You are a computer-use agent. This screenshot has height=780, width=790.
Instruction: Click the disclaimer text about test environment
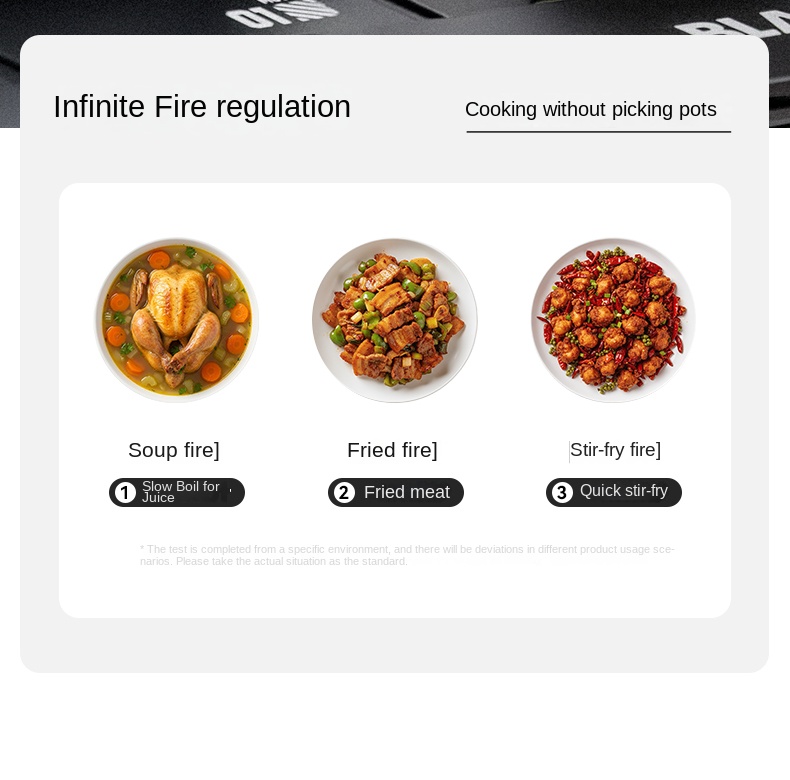coord(407,555)
